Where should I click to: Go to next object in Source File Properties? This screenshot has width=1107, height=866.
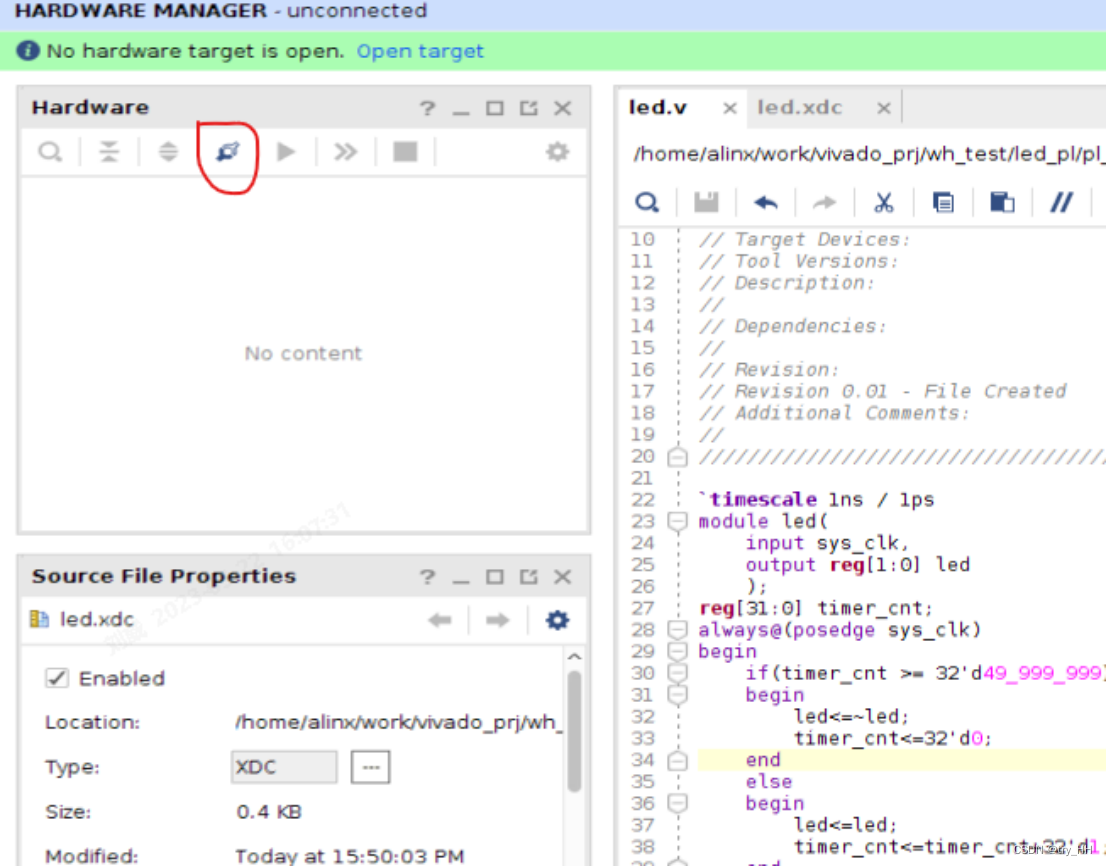[498, 620]
